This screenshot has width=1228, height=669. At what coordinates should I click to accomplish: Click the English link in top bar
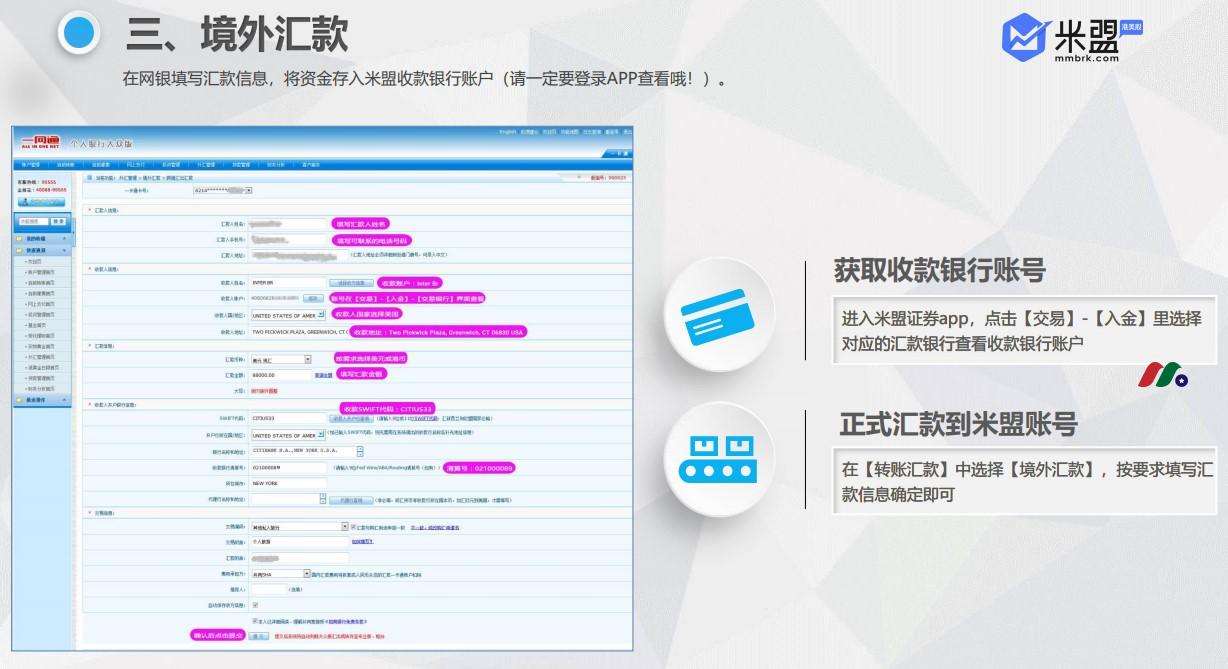(508, 132)
